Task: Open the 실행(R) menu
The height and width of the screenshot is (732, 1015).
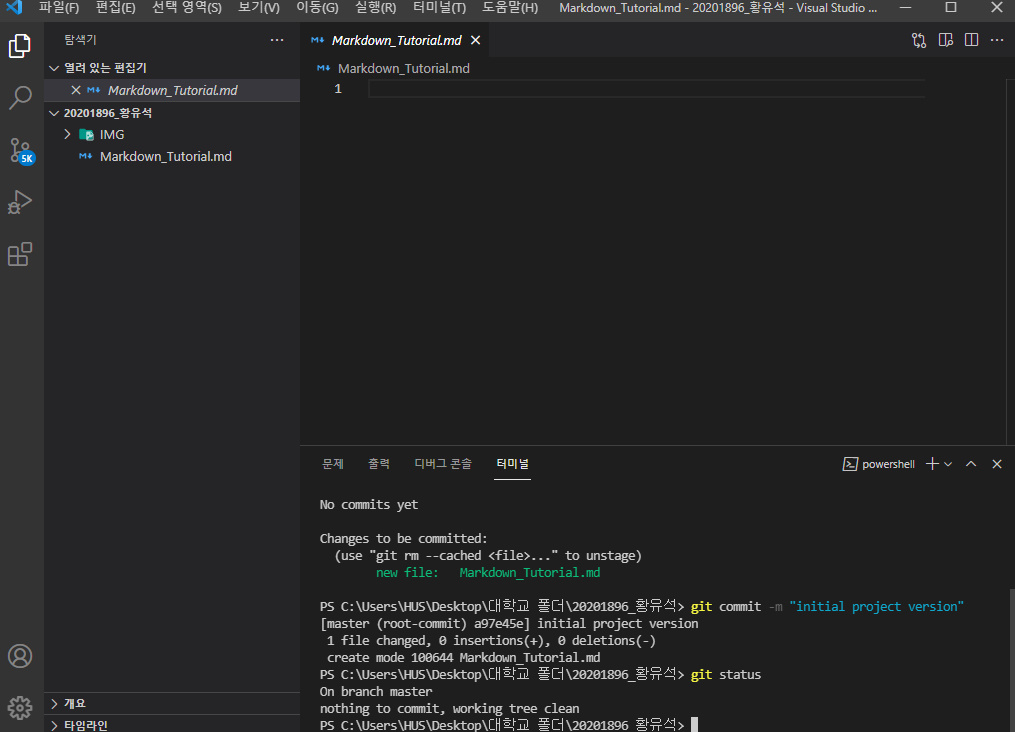Action: click(x=375, y=8)
